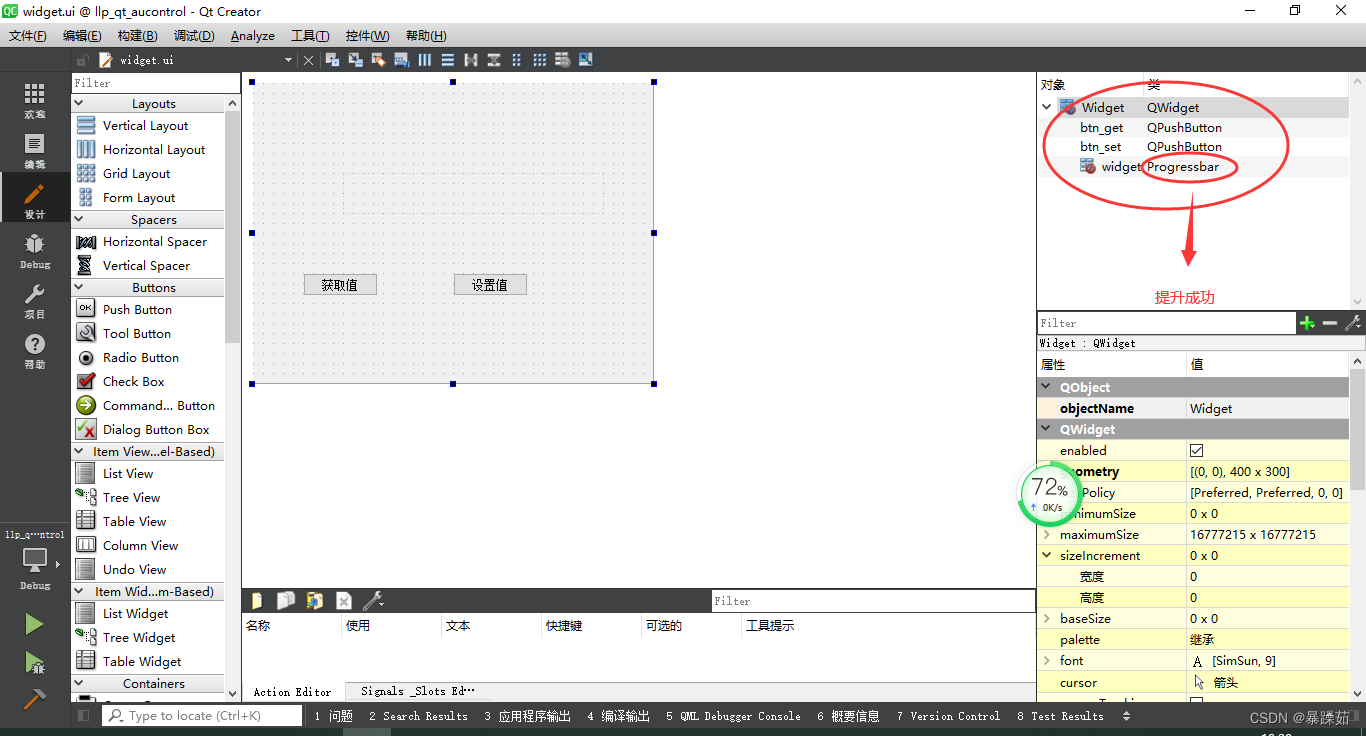Switch to 编辑 (Edit) mode

[x=34, y=150]
